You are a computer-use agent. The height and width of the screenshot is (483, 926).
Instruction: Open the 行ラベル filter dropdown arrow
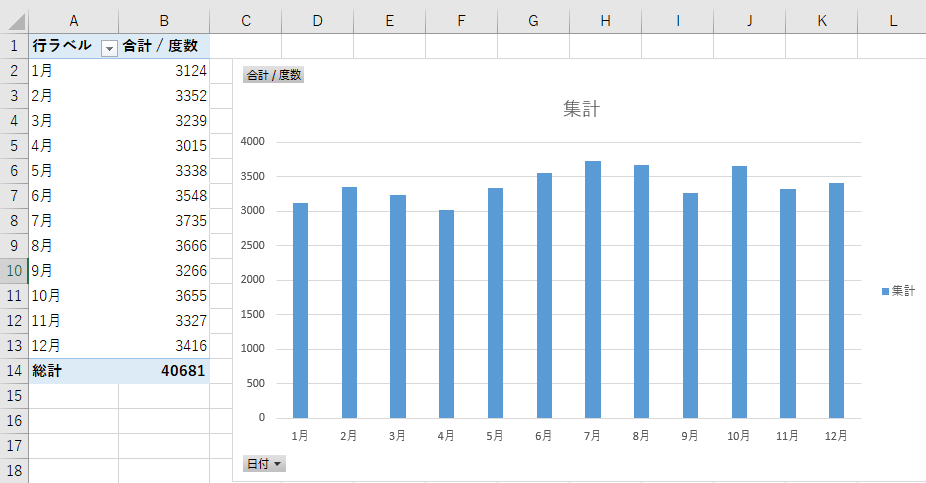pos(109,47)
